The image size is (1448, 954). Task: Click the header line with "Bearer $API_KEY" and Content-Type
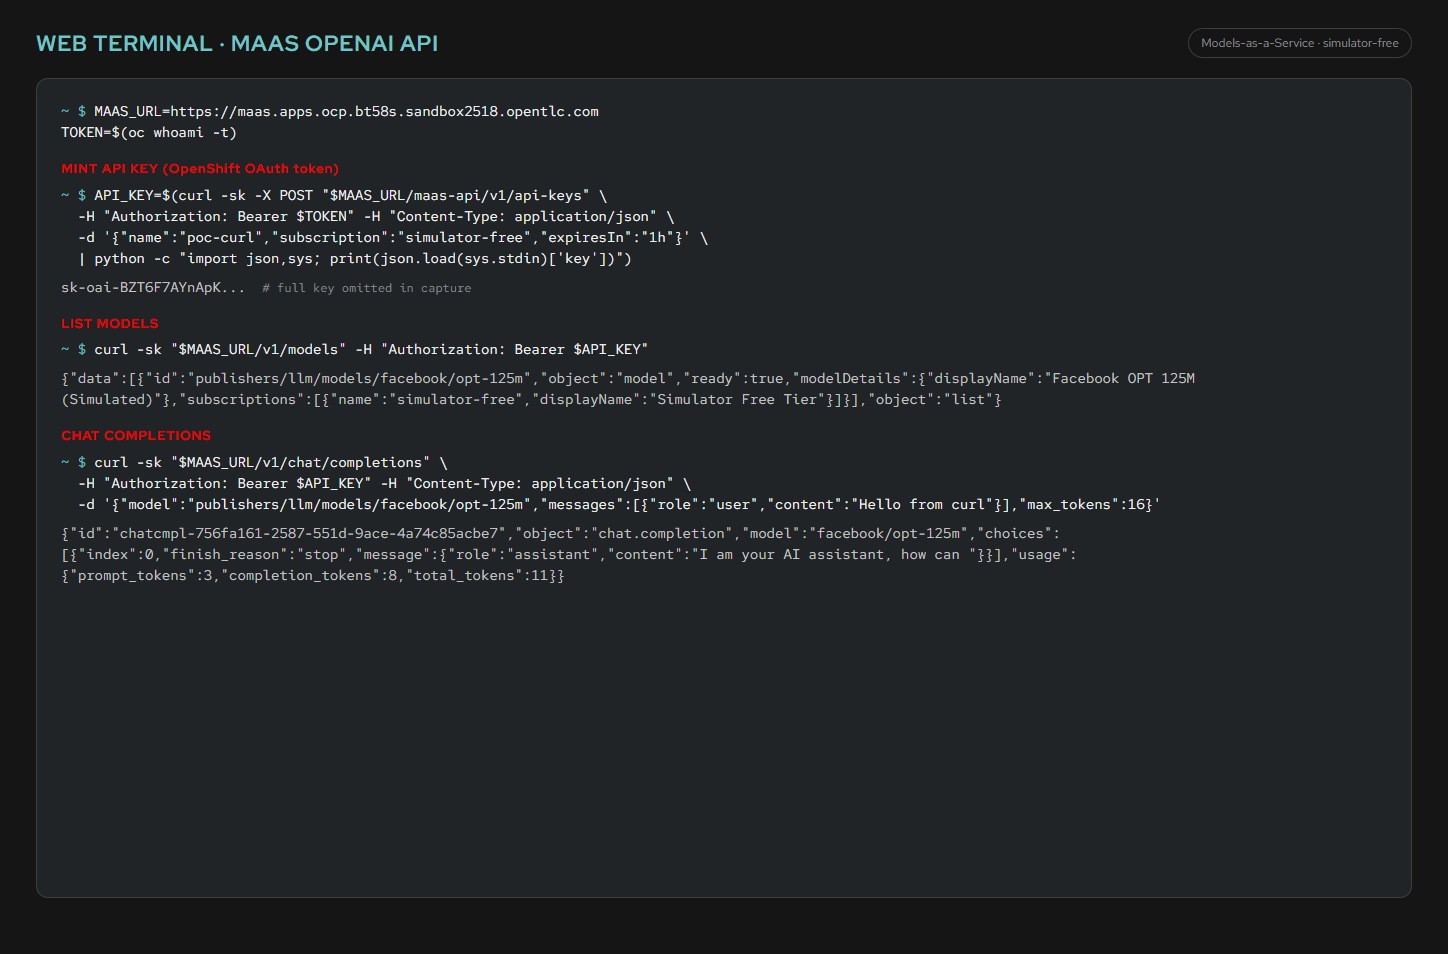385,483
